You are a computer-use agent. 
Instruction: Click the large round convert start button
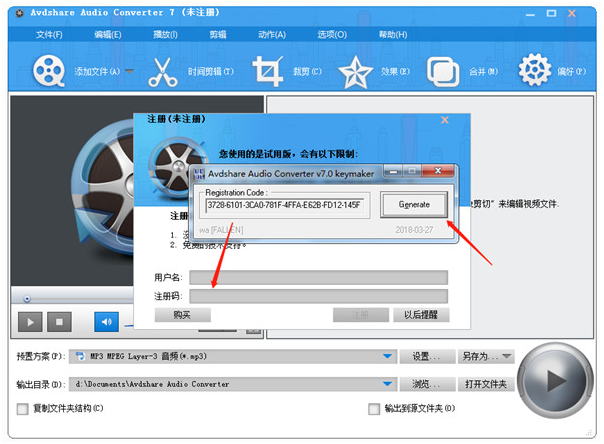[x=555, y=380]
